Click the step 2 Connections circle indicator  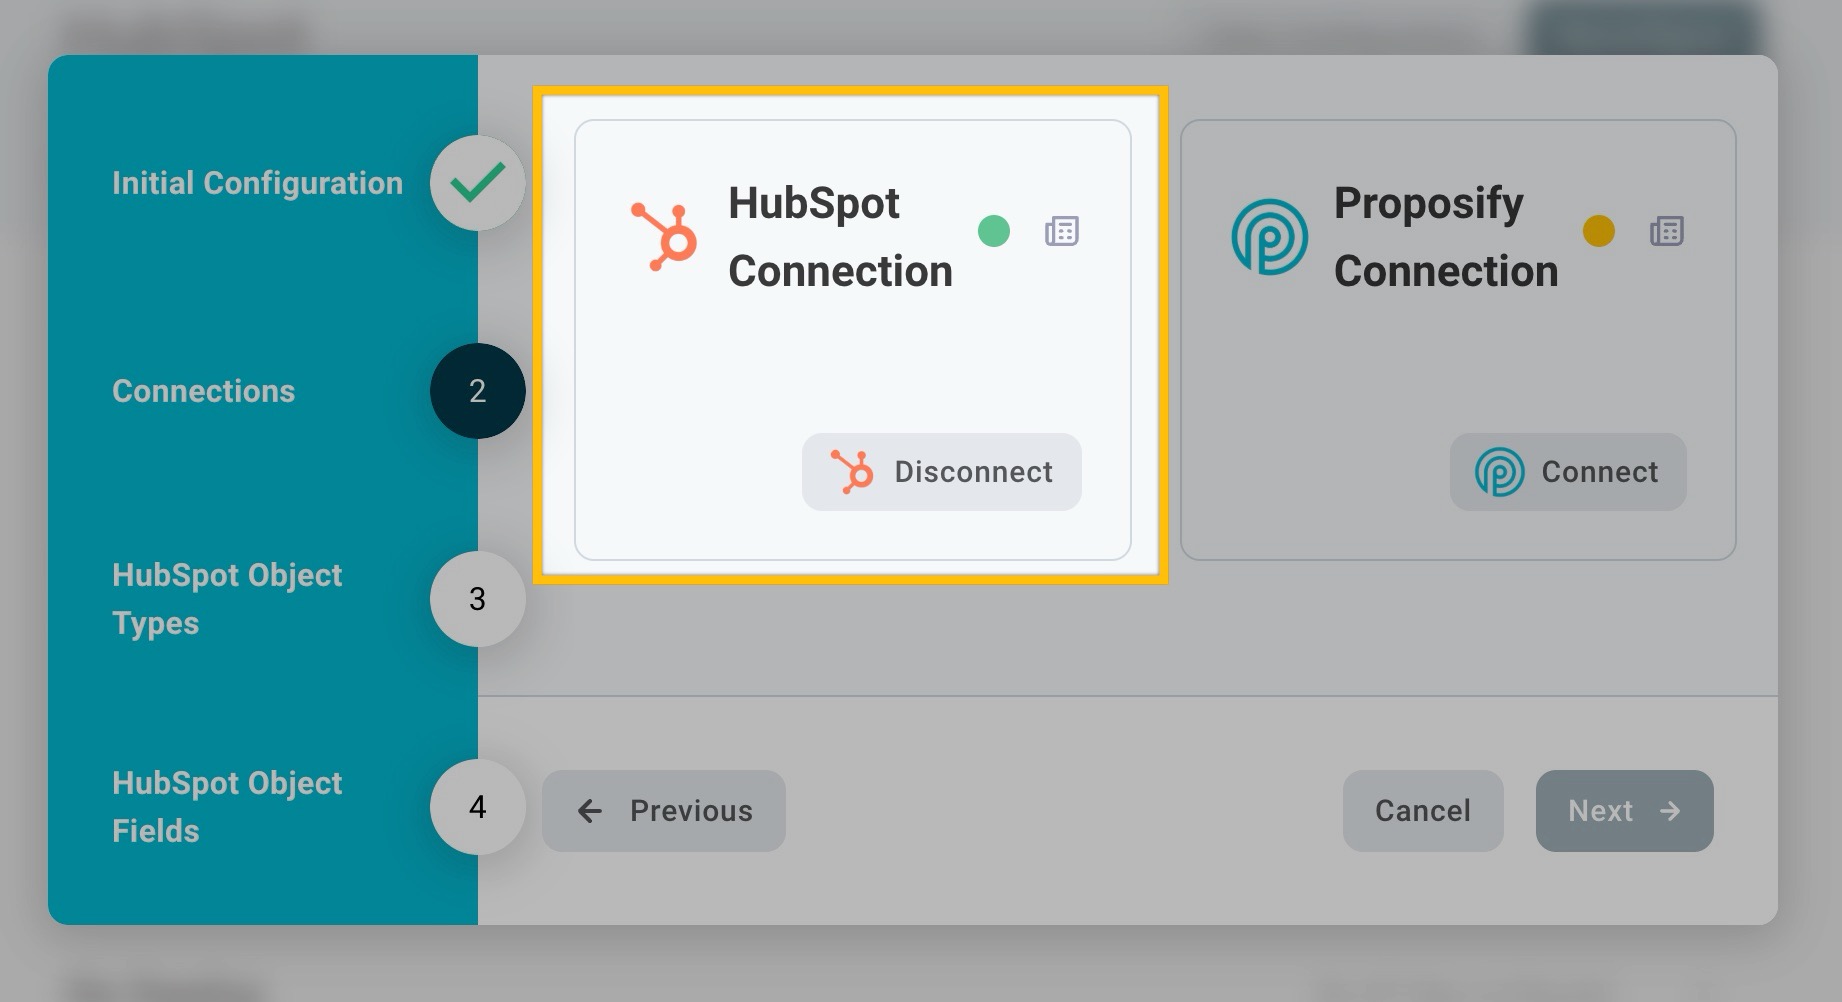[x=477, y=391]
